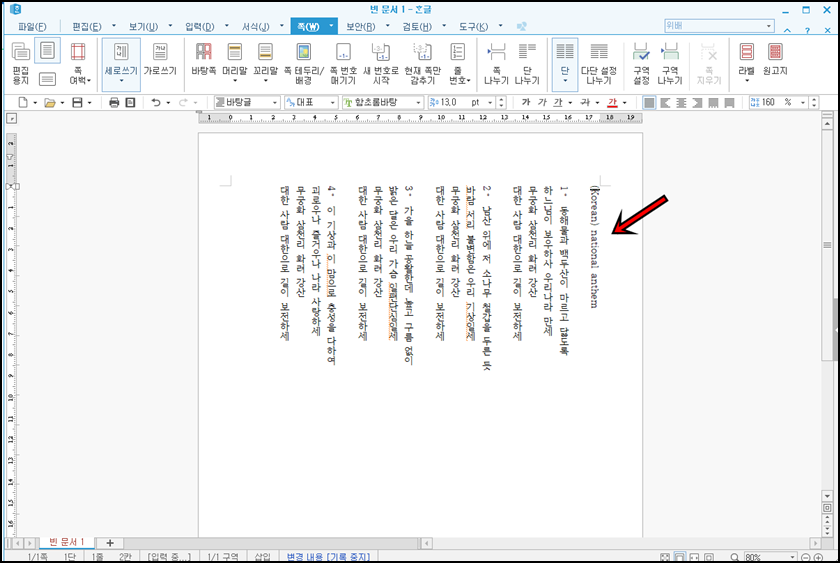Open the font size unit dropdown
This screenshot has width=840, height=563.
pos(490,102)
